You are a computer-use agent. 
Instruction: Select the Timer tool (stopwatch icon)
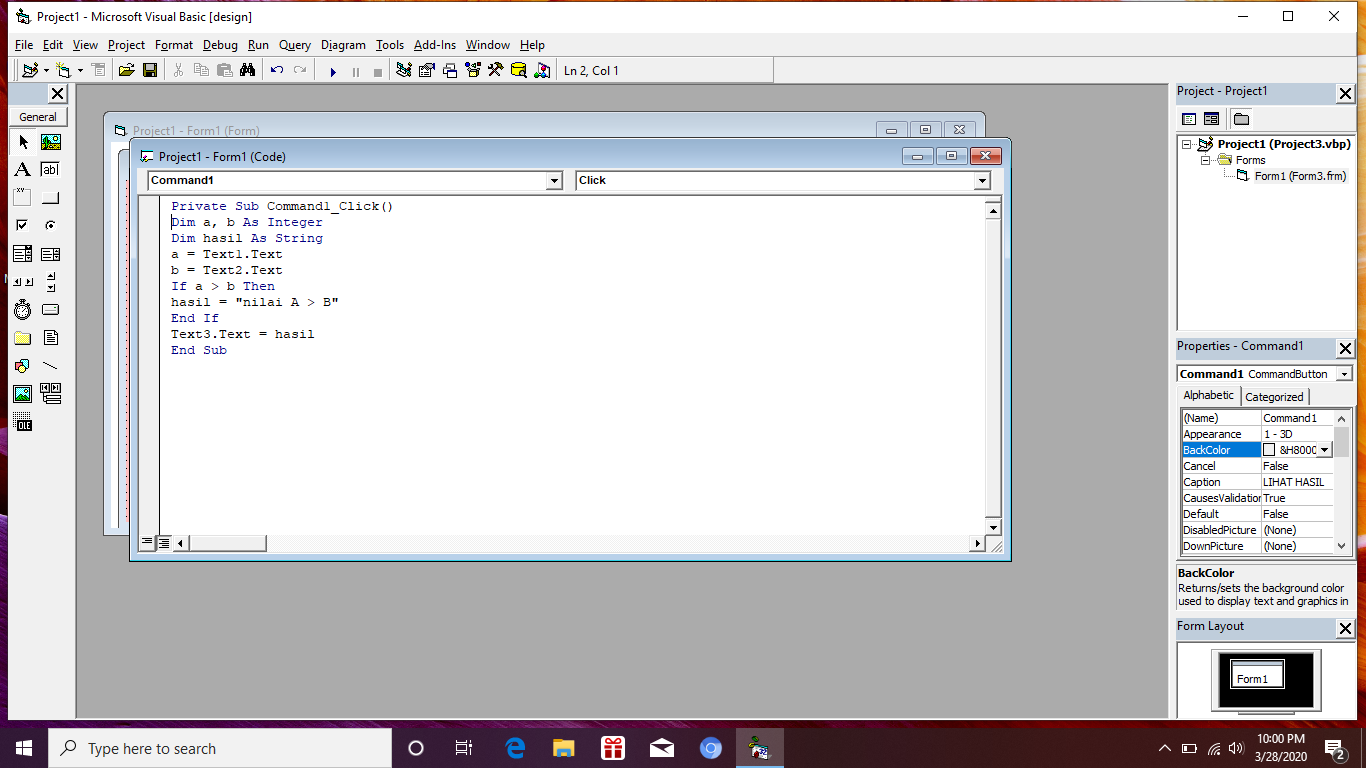23,310
